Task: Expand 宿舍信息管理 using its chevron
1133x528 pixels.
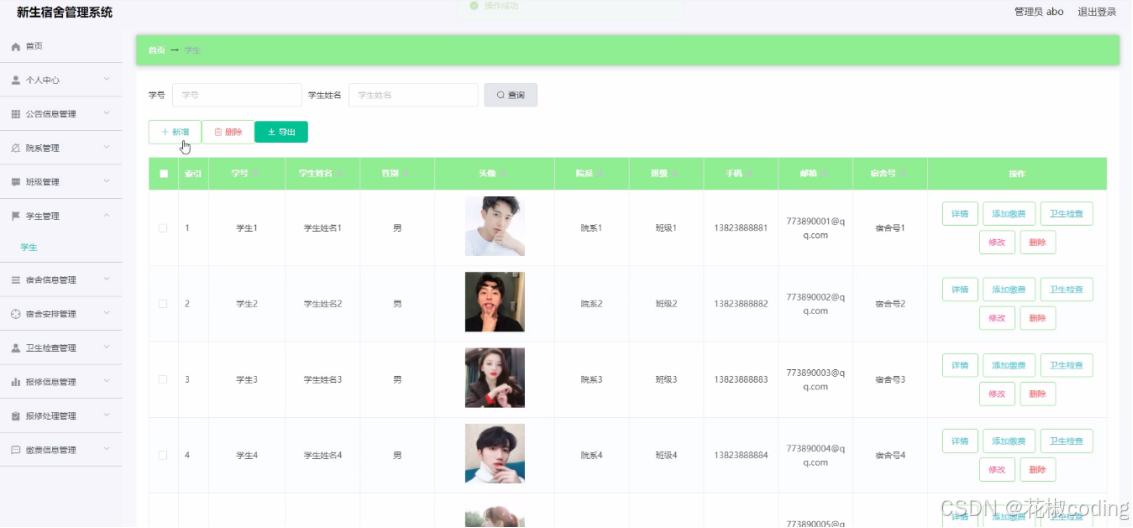Action: [x=107, y=280]
